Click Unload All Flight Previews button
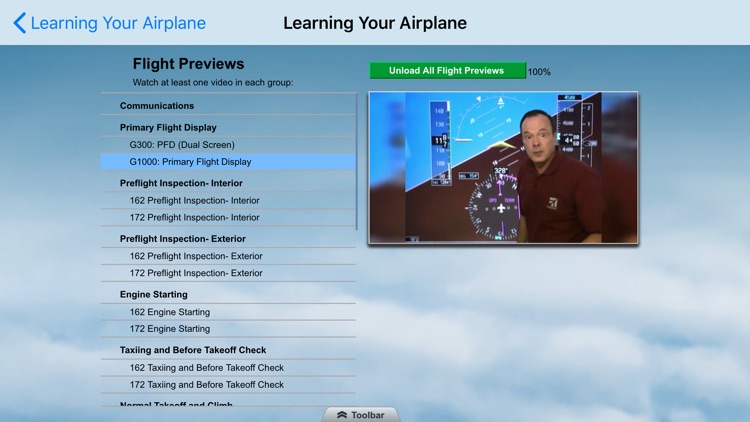 pos(447,71)
